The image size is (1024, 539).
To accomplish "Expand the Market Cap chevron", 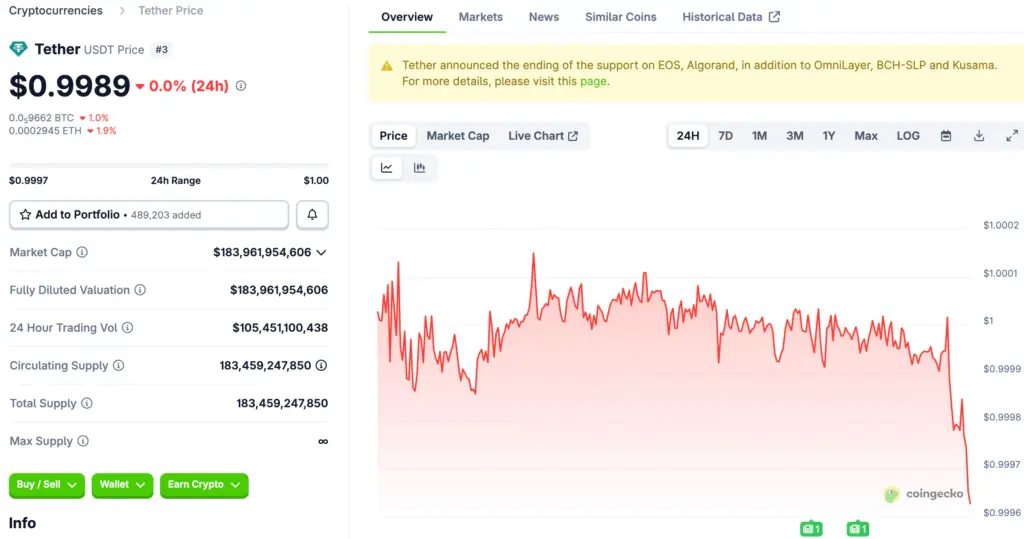I will click(x=321, y=253).
